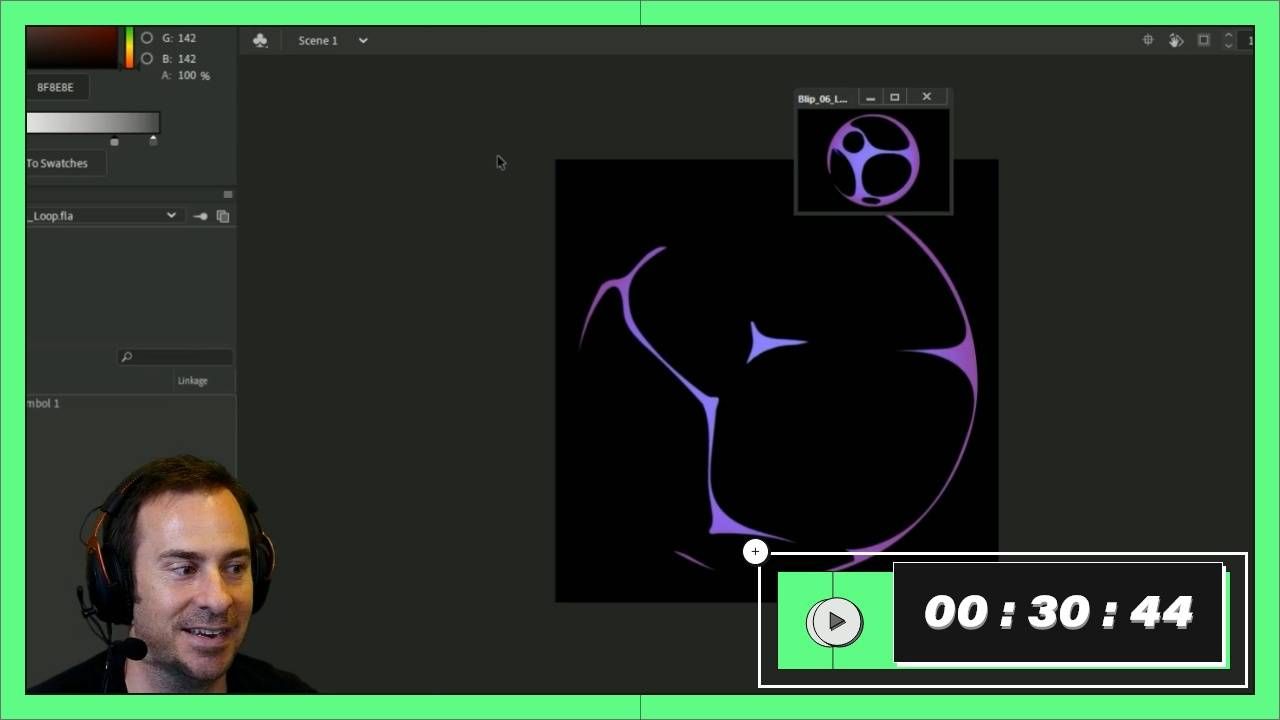This screenshot has height=720, width=1280.
Task: Click the alpha value 100 %
Action: (193, 76)
